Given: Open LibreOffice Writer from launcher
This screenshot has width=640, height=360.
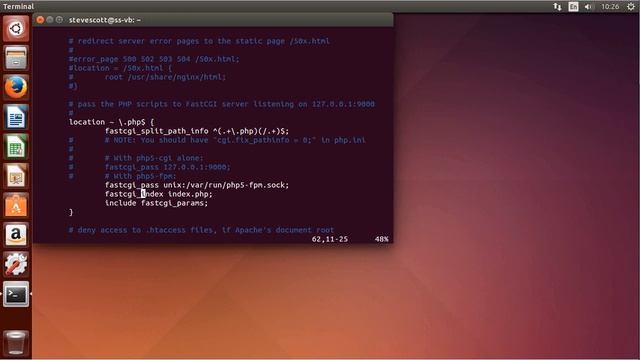Looking at the screenshot, I should click(x=16, y=117).
